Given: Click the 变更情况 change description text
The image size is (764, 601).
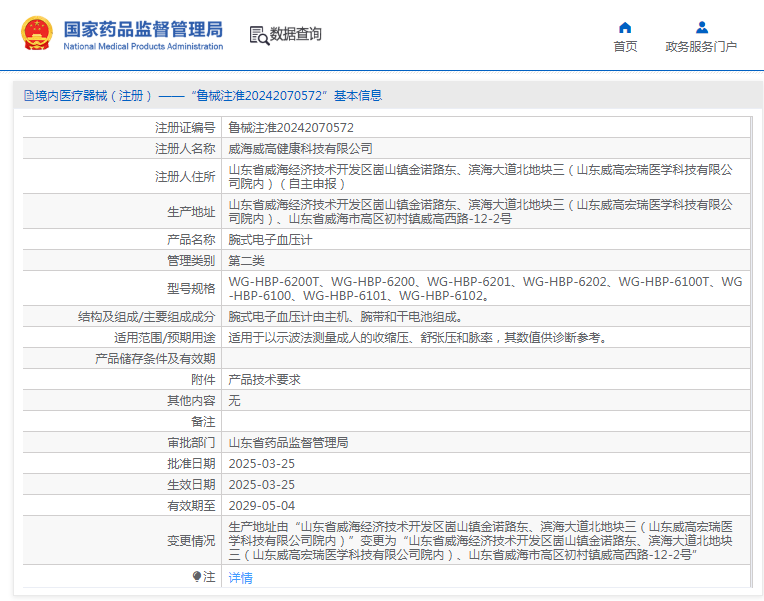Looking at the screenshot, I should pos(480,541).
